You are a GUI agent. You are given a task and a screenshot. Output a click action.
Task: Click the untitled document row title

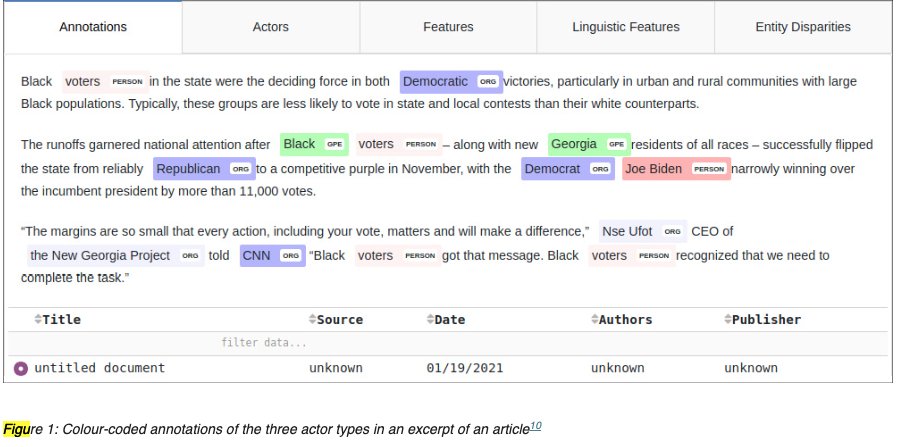(x=100, y=368)
